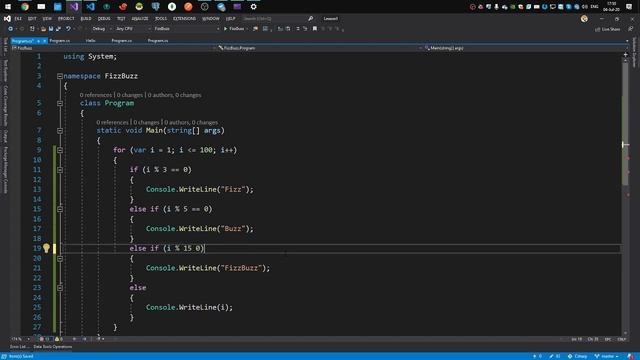
Task: Click the lightbulb quick actions icon on line 19
Action: [x=46, y=248]
